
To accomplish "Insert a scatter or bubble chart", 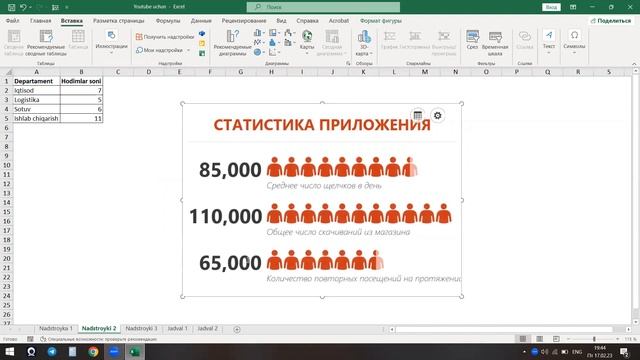I will point(274,52).
